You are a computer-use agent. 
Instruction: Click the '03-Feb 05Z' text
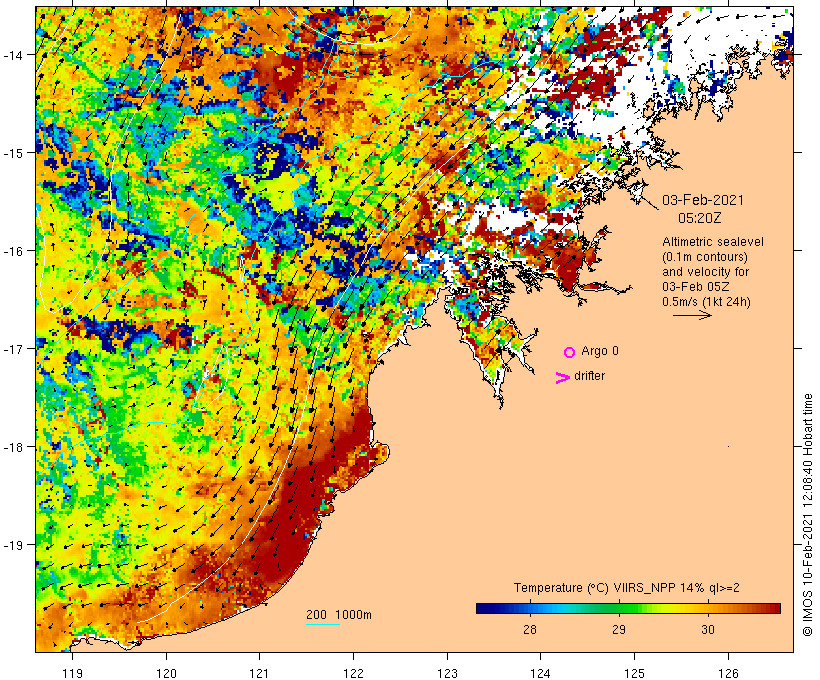[x=696, y=287]
